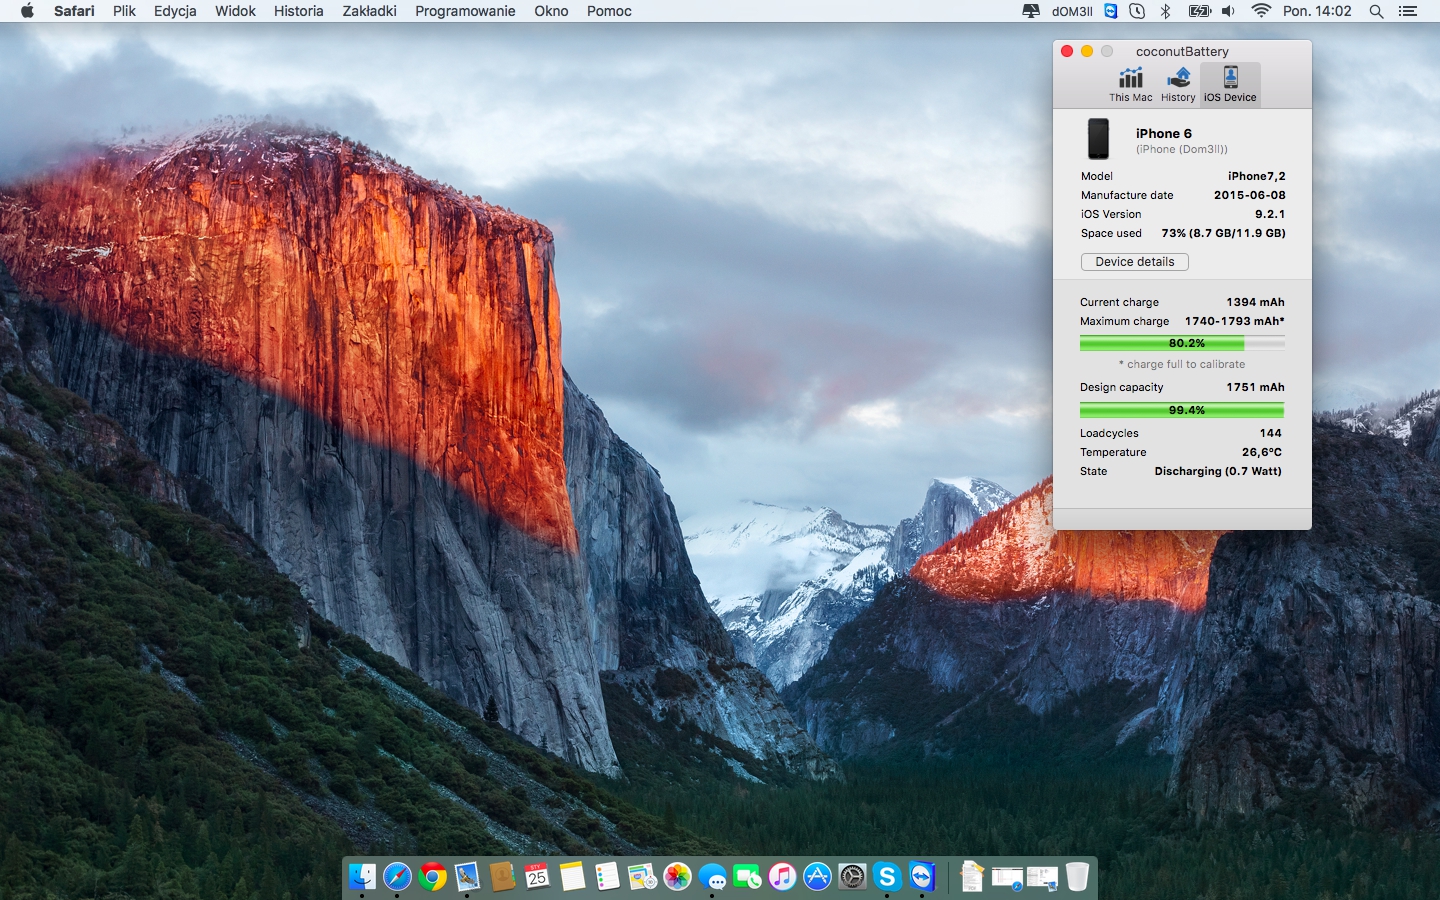Open iTunes from the dock
The height and width of the screenshot is (900, 1440).
click(x=782, y=877)
